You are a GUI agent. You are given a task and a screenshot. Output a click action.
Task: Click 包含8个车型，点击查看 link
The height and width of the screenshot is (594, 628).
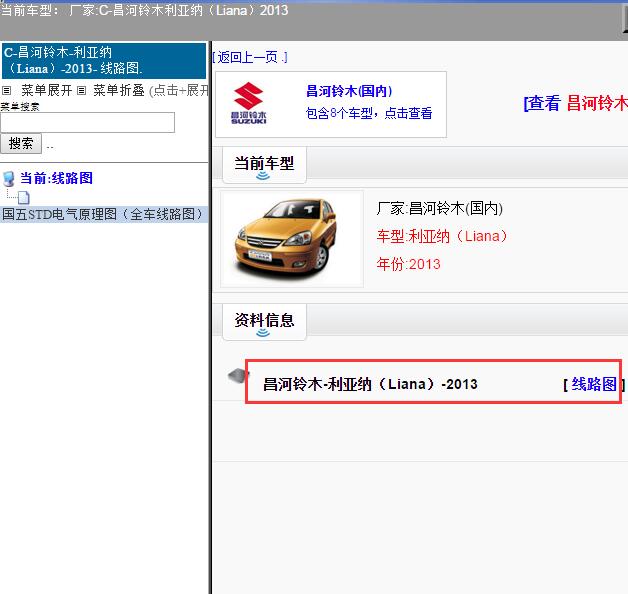click(369, 113)
